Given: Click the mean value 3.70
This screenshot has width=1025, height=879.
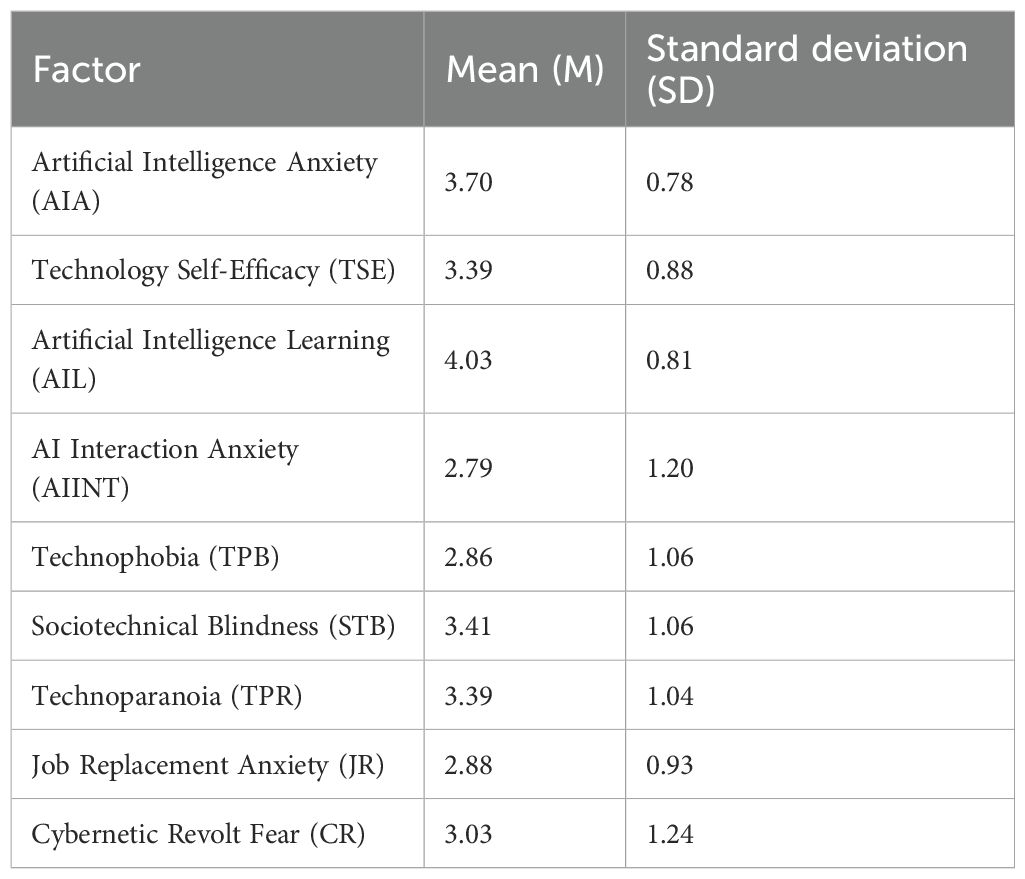Looking at the screenshot, I should pos(469,182).
